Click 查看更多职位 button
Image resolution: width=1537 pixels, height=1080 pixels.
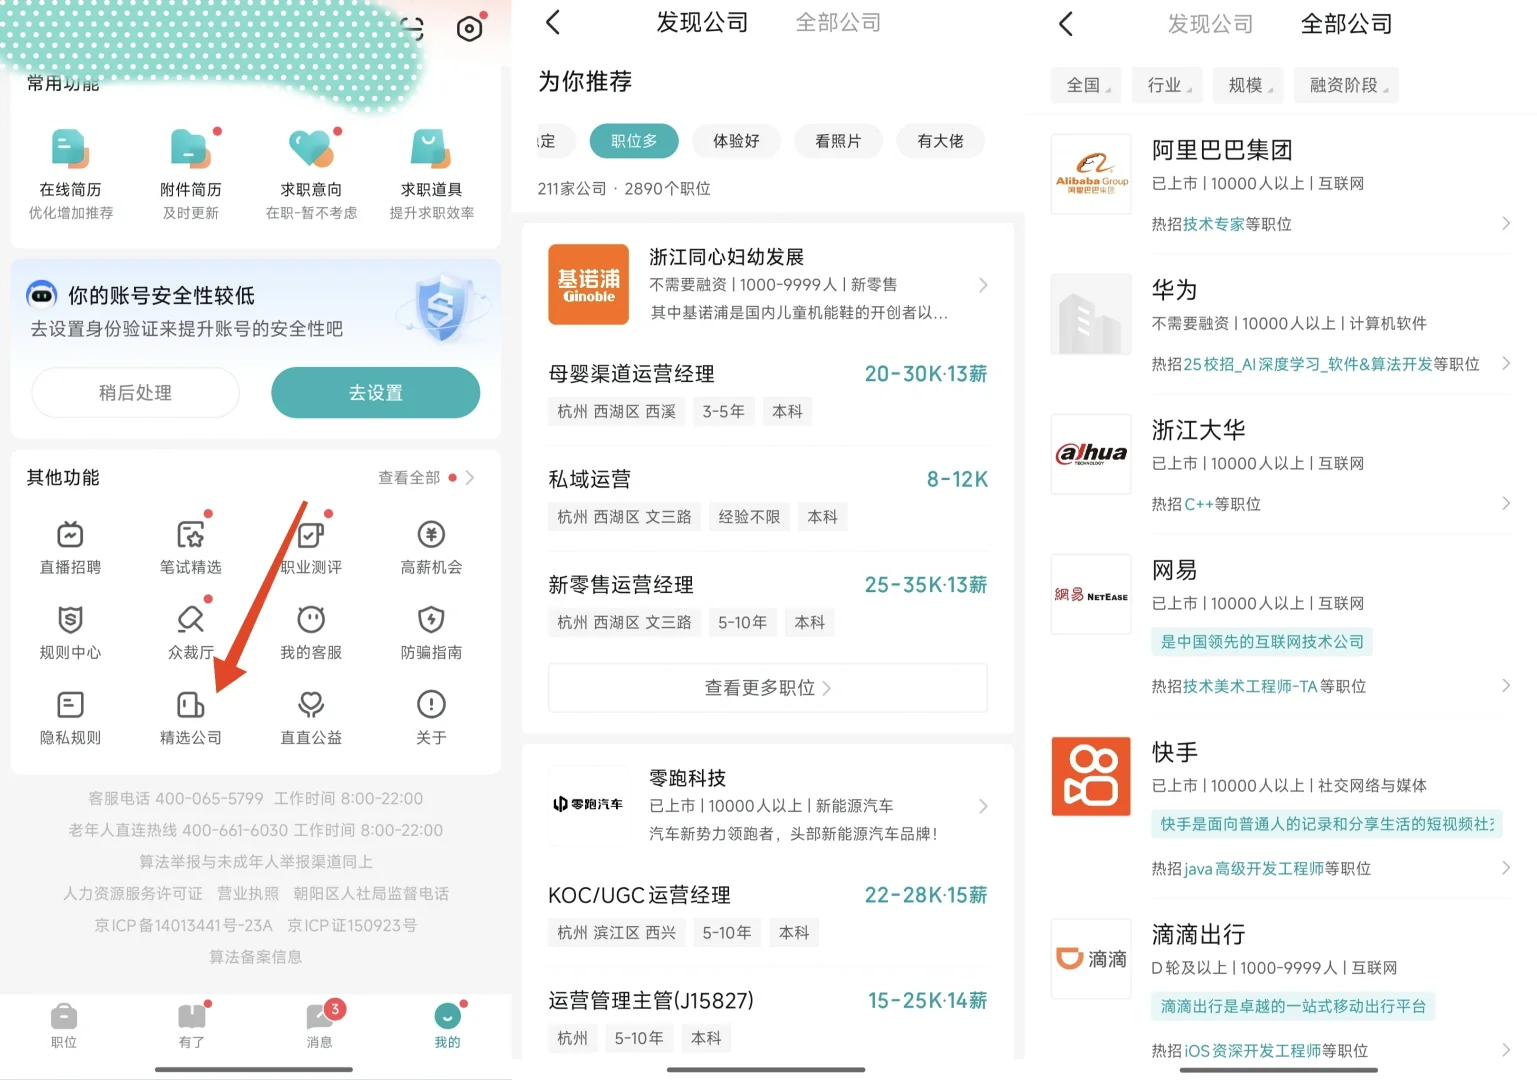pyautogui.click(x=767, y=688)
